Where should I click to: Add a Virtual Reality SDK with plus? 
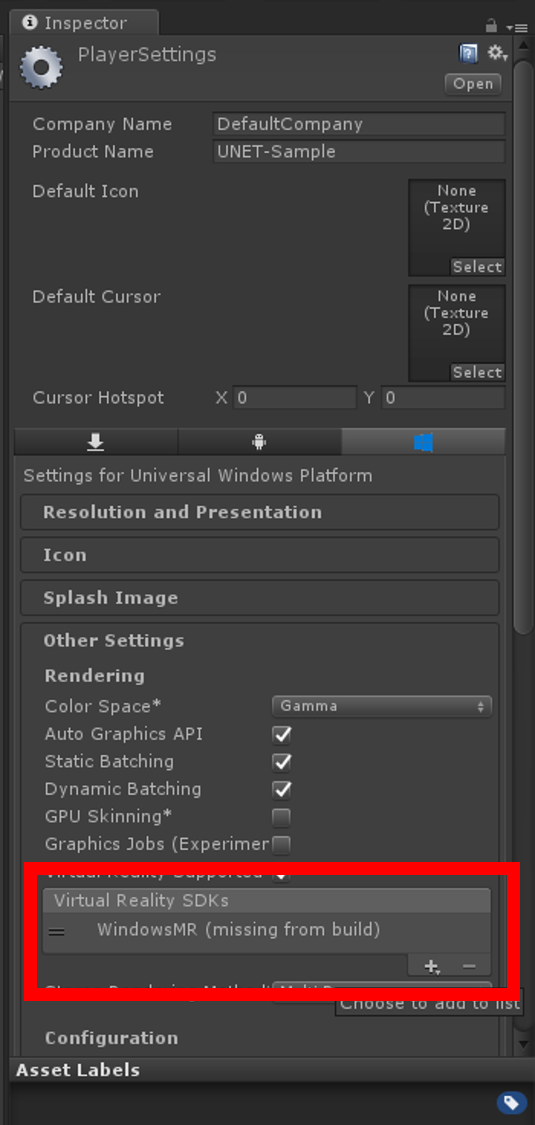pyautogui.click(x=432, y=966)
